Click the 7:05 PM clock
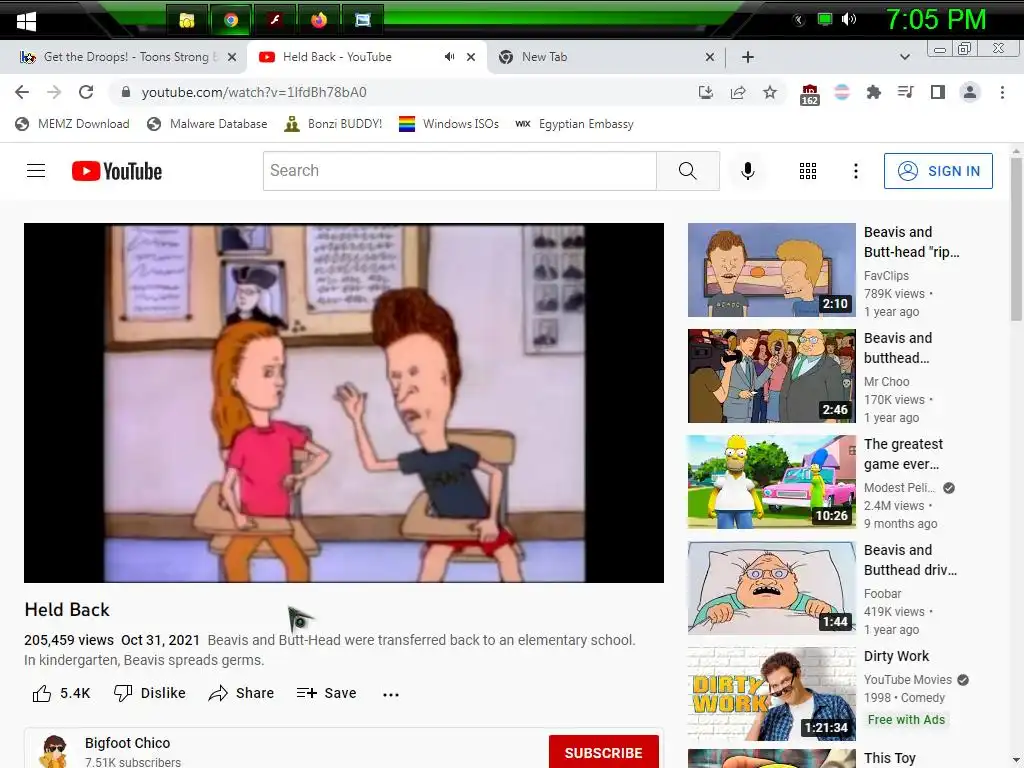Image resolution: width=1024 pixels, height=768 pixels. point(935,20)
